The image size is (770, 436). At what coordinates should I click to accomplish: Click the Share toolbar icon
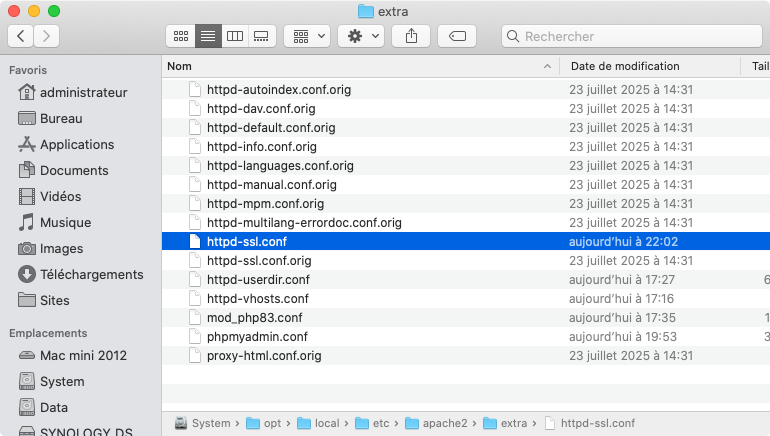[411, 36]
